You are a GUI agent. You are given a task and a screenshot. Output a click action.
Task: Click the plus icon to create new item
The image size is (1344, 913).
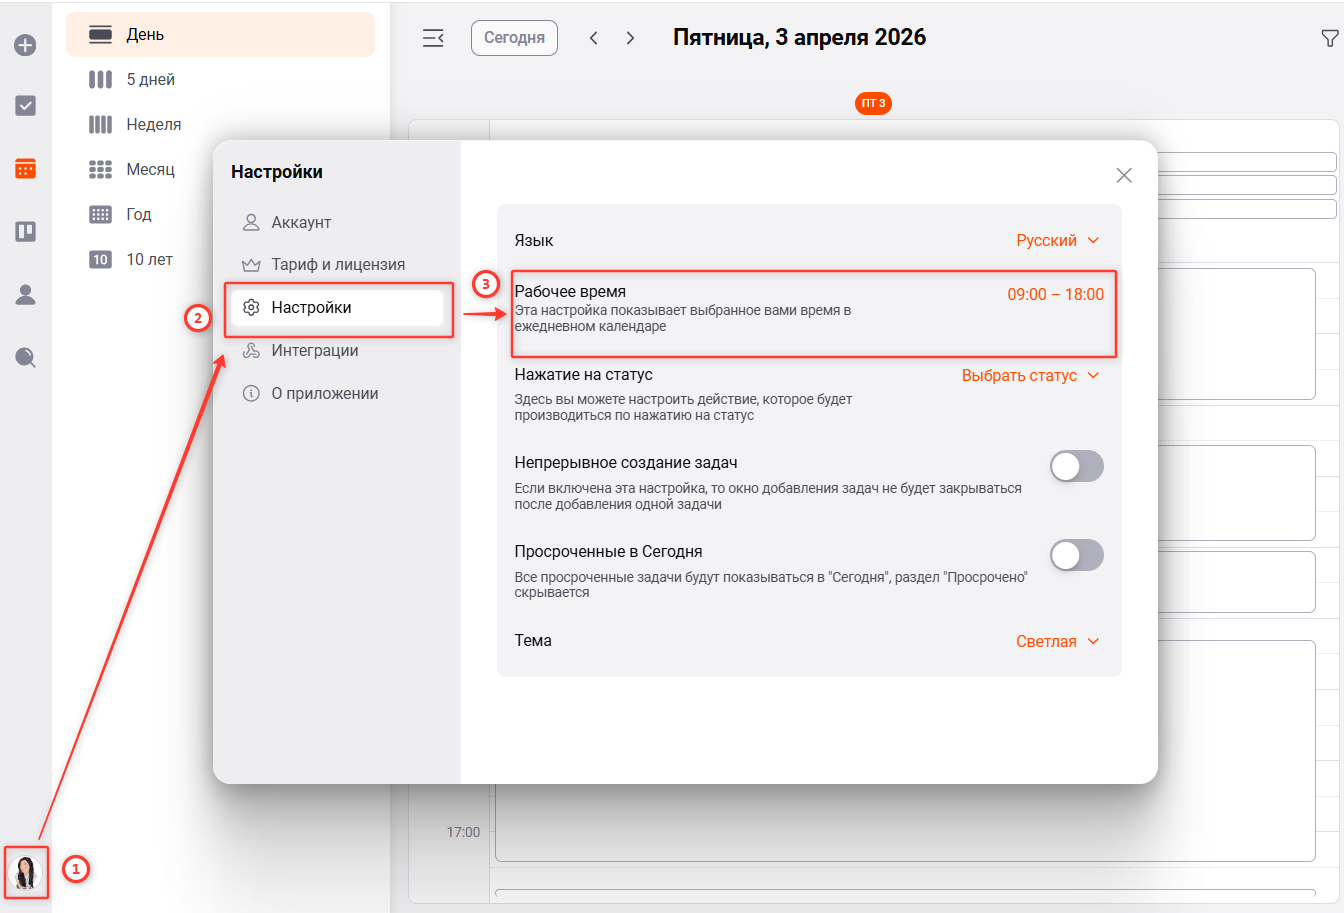click(25, 44)
